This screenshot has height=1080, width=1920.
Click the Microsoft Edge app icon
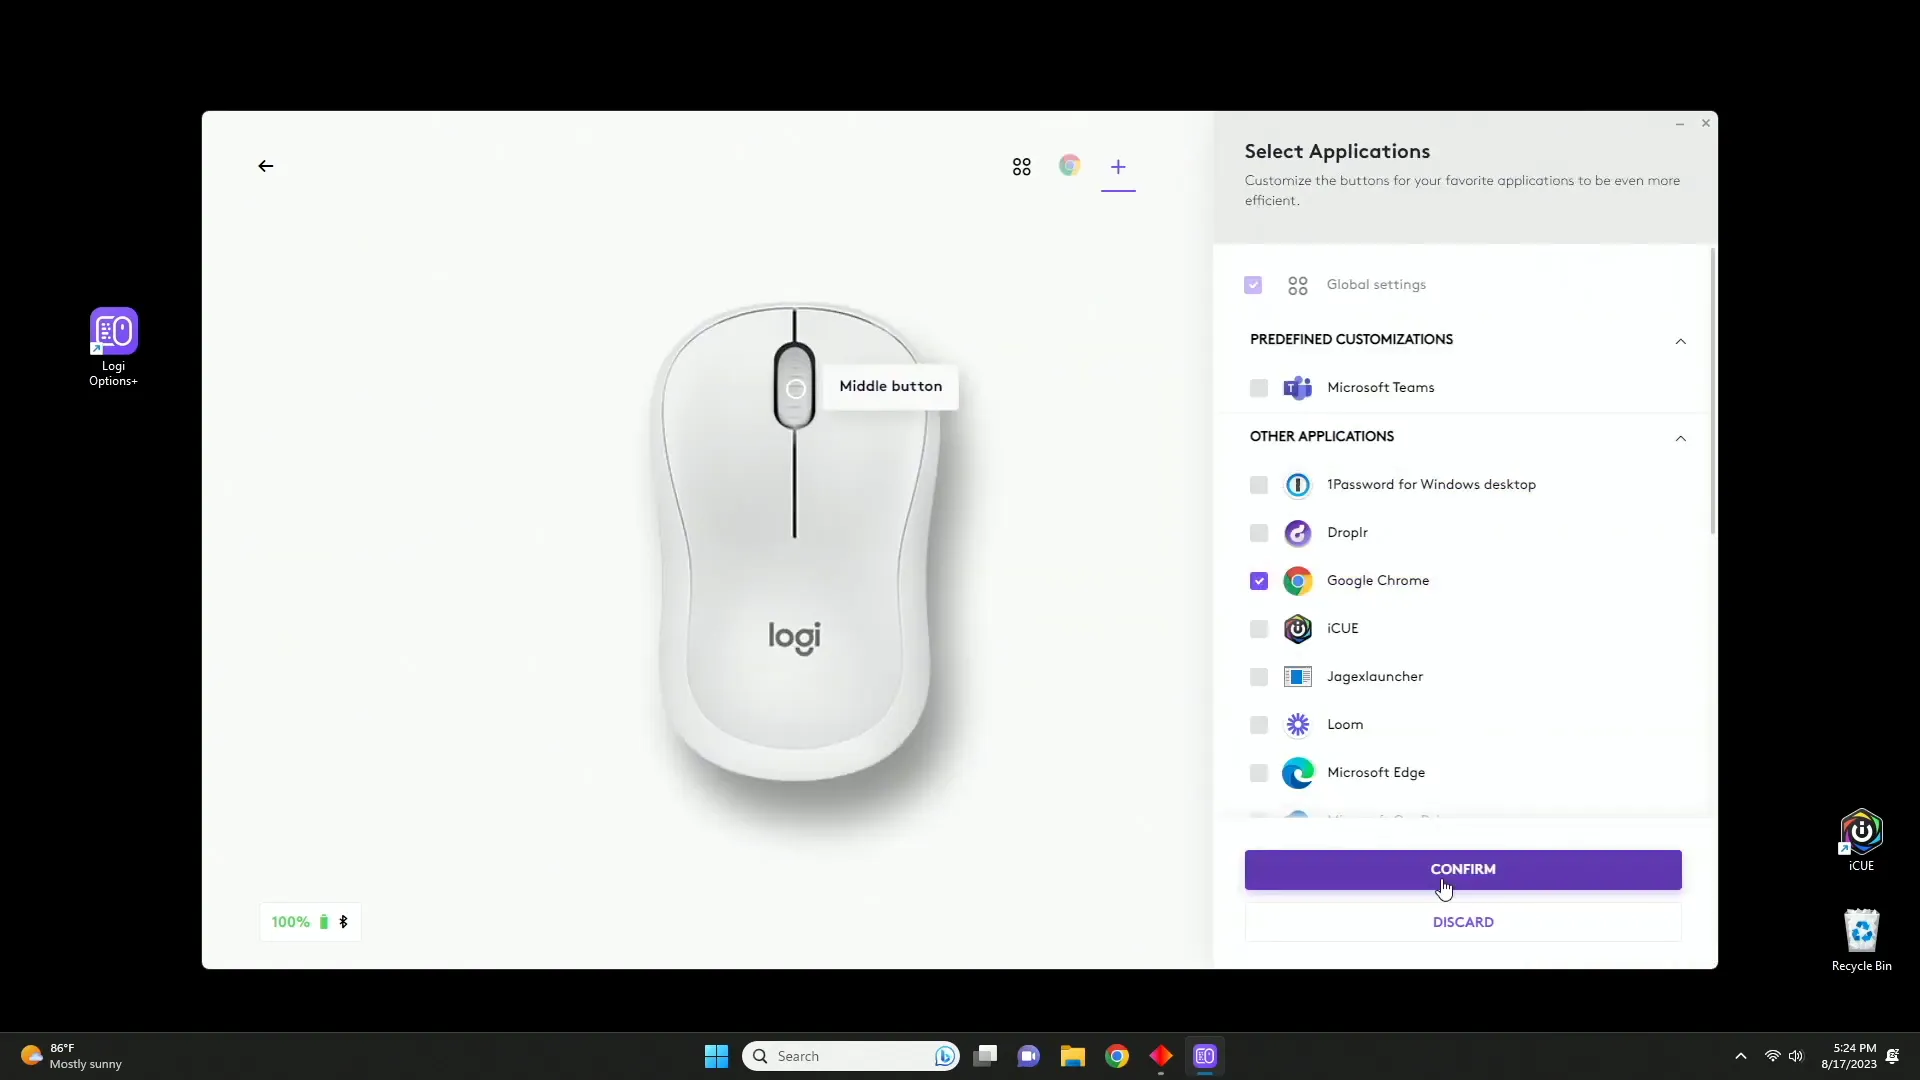coord(1298,773)
